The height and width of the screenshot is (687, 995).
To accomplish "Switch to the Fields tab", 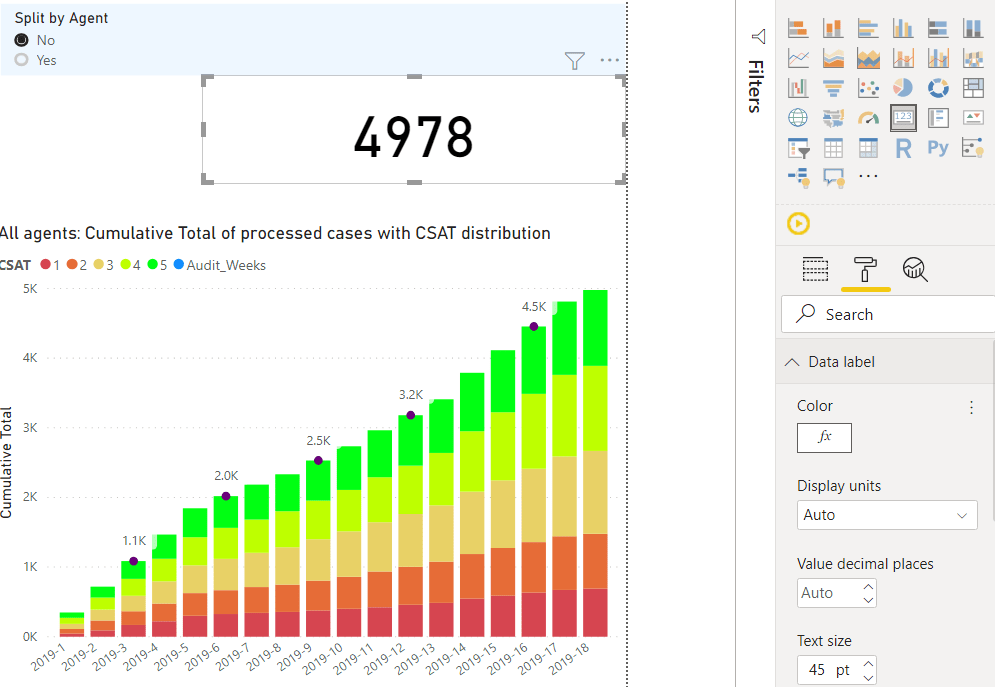I will (x=816, y=268).
